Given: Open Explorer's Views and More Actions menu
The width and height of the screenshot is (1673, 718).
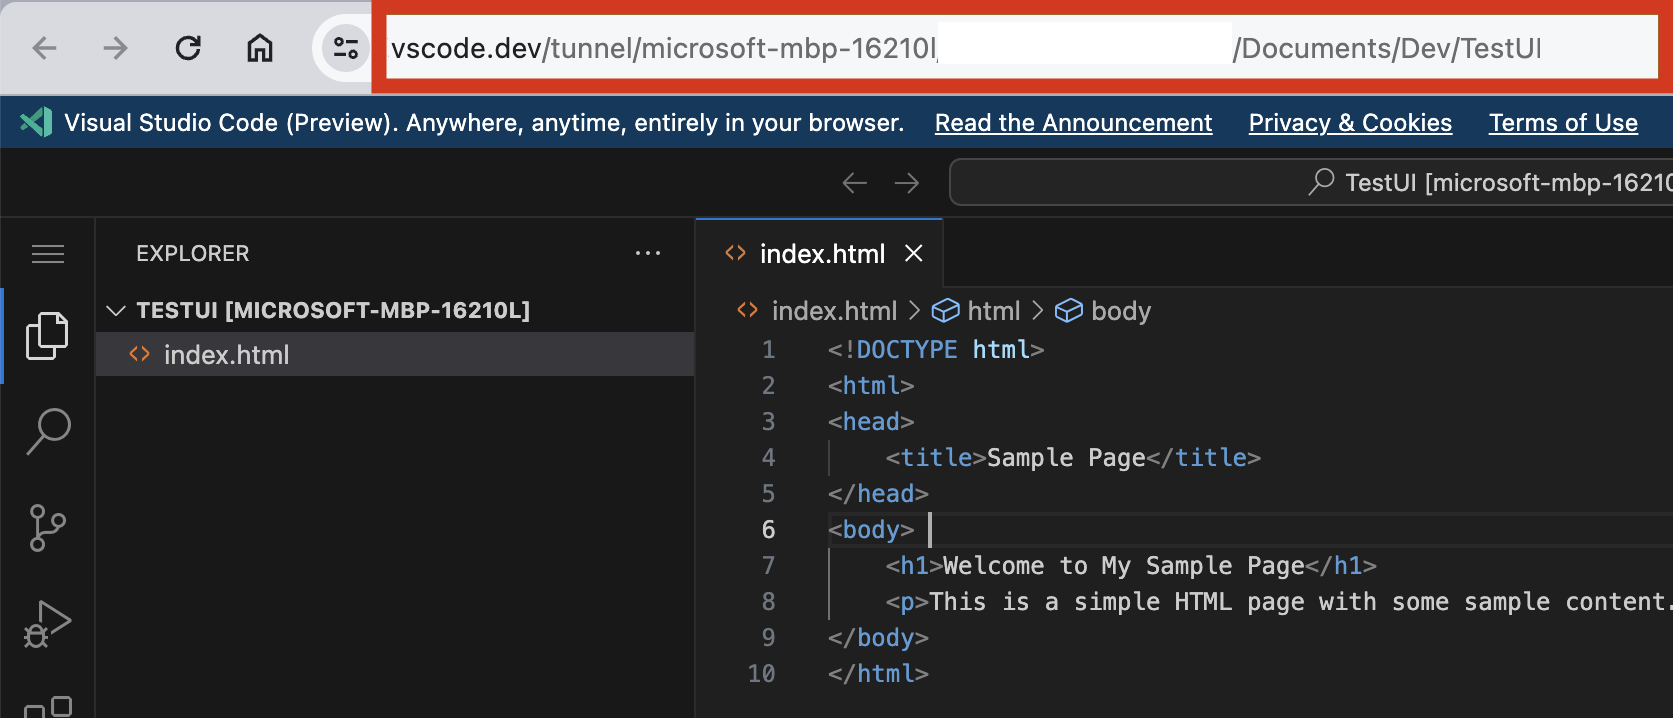Looking at the screenshot, I should 648,254.
